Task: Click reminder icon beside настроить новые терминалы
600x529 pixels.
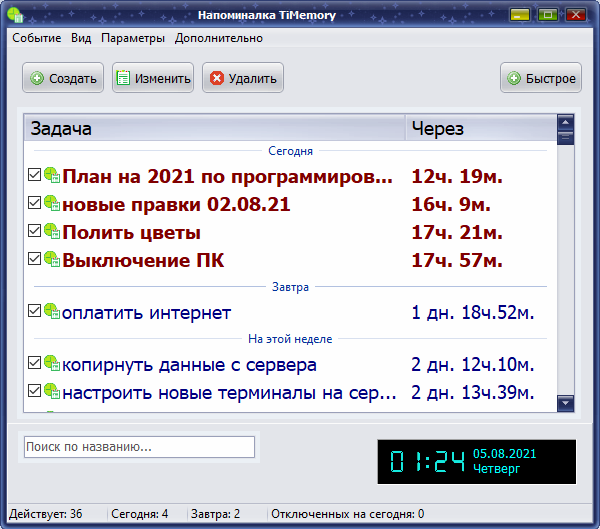Action: pos(52,391)
